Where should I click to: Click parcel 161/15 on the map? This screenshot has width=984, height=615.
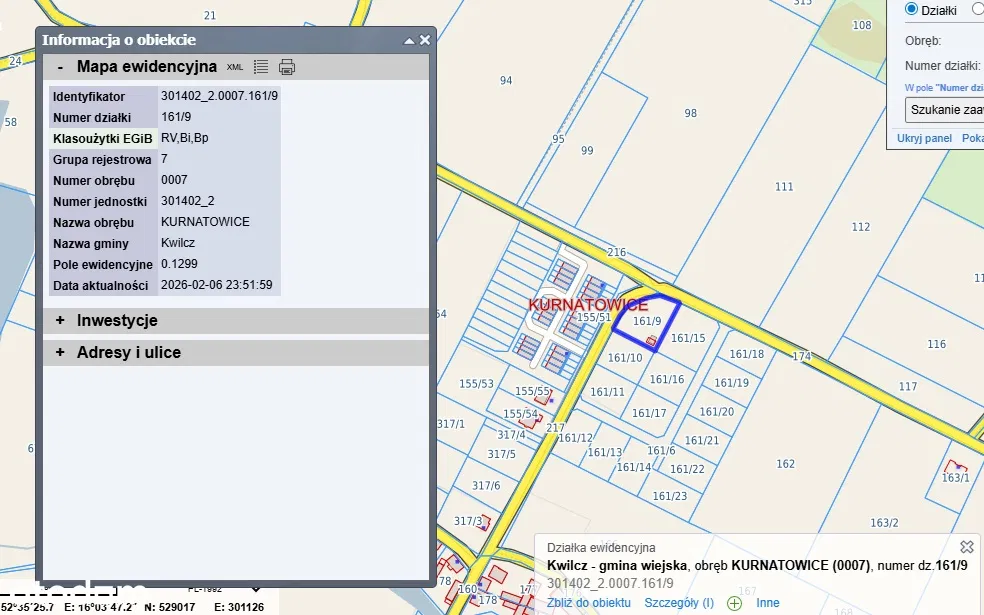(688, 338)
